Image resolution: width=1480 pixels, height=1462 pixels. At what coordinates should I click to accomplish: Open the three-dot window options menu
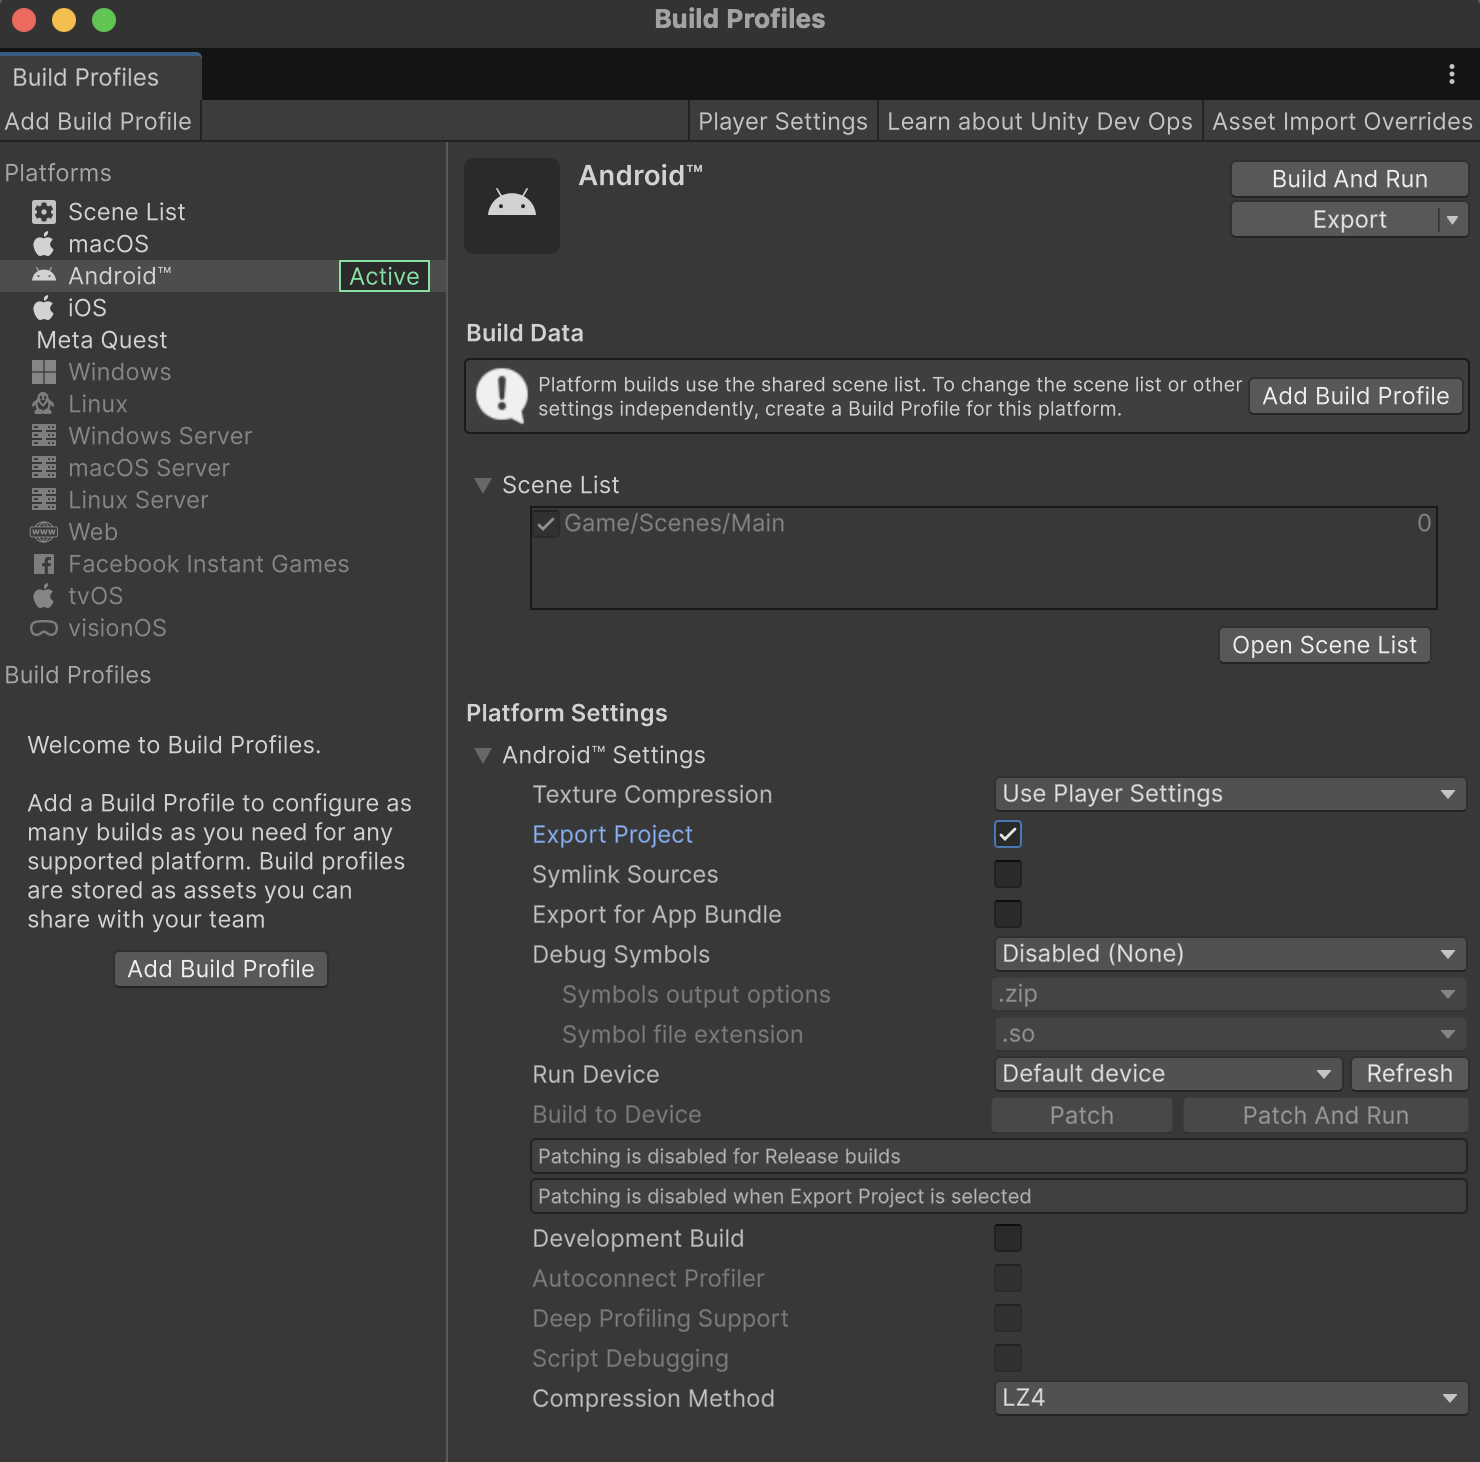pos(1451,74)
